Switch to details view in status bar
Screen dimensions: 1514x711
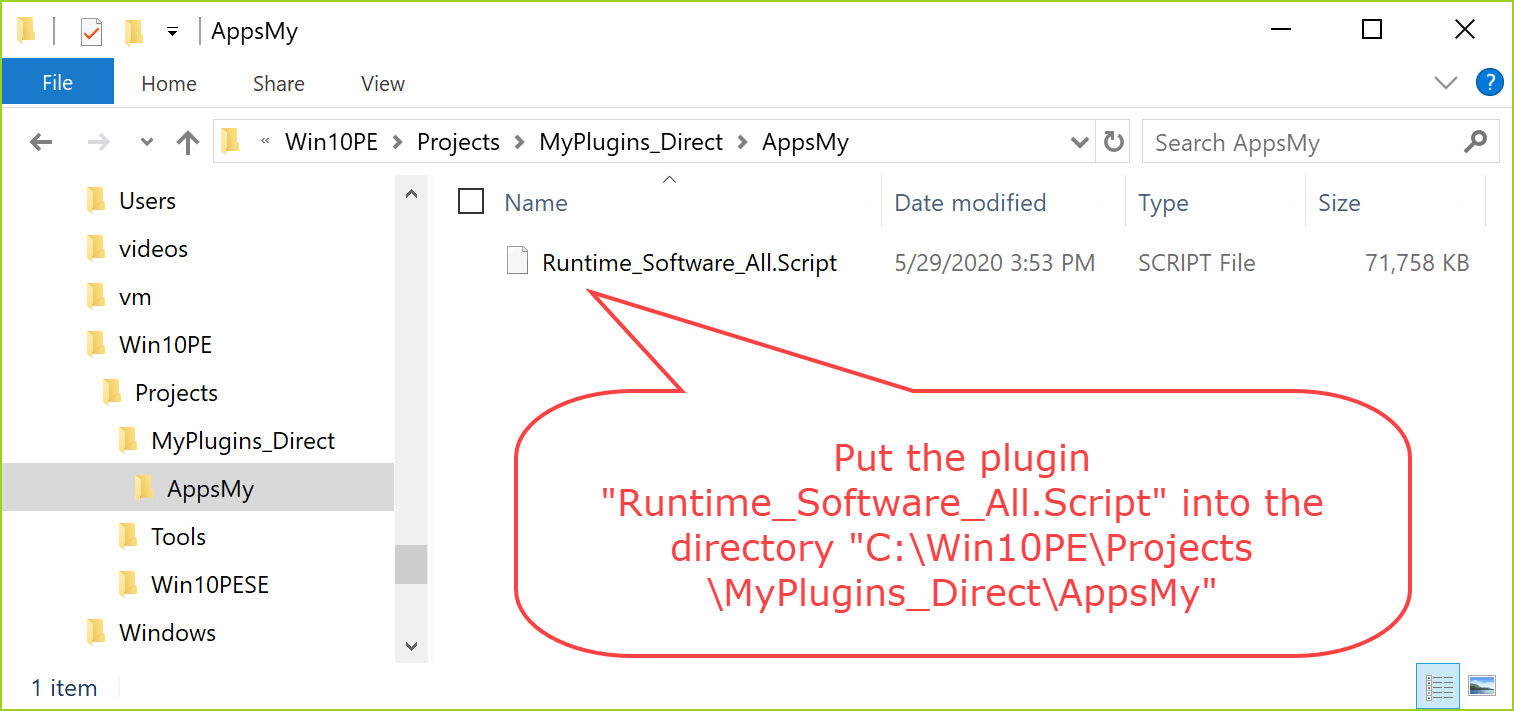coord(1439,686)
